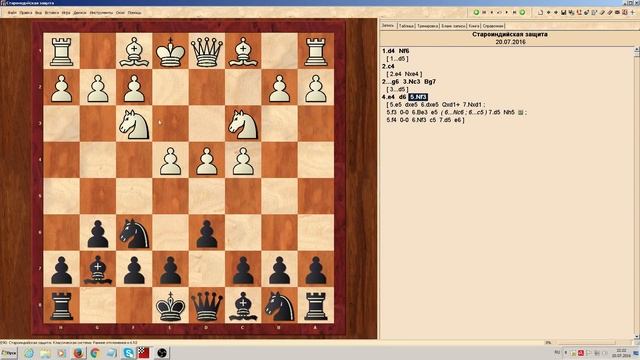Create a new game with blank page icon
This screenshot has height=360, width=640.
click(x=541, y=12)
